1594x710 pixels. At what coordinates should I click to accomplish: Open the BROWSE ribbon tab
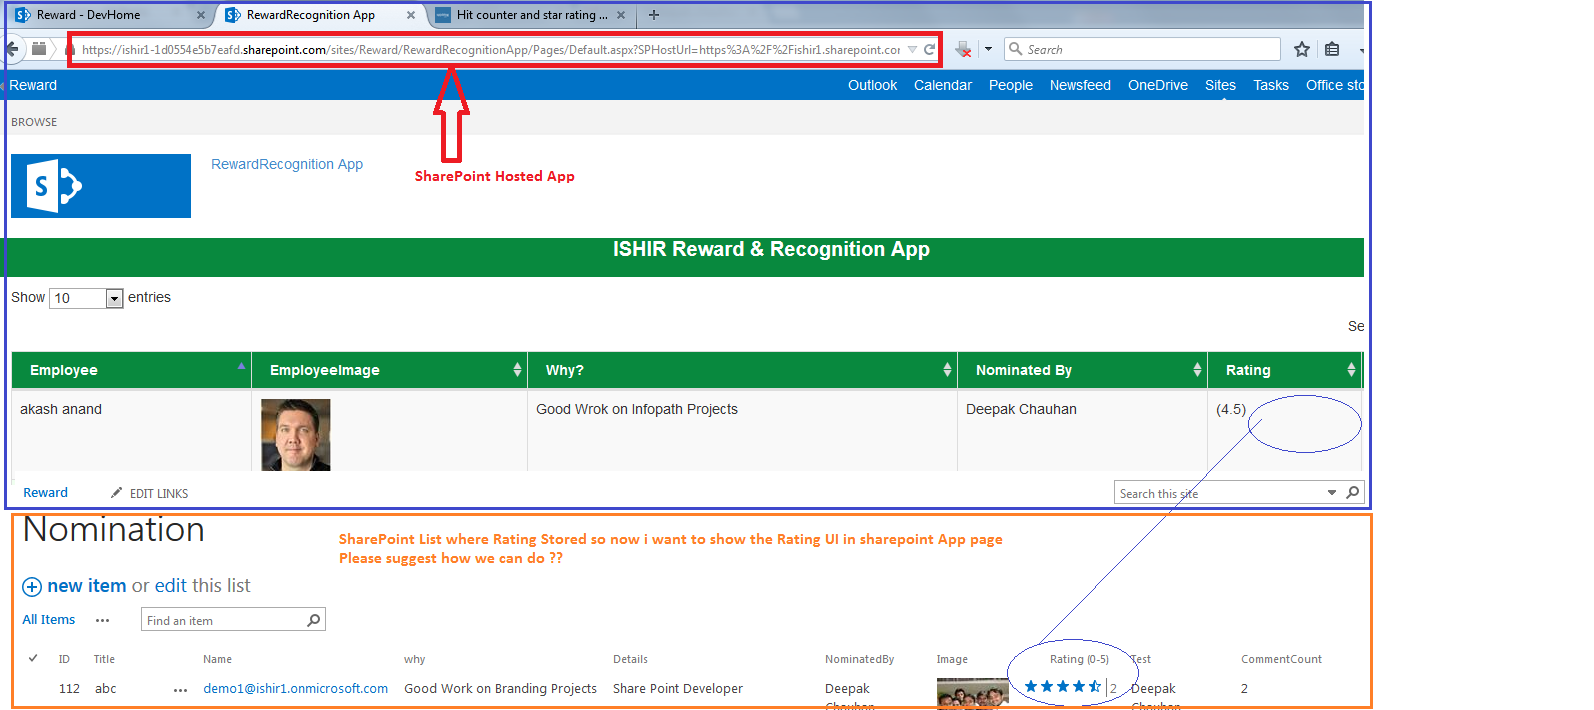point(34,122)
